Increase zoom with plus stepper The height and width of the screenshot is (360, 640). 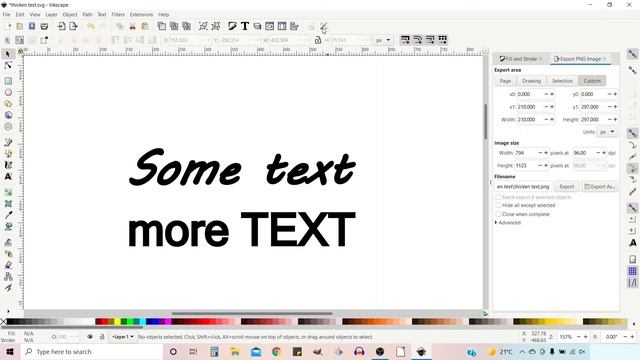point(585,337)
